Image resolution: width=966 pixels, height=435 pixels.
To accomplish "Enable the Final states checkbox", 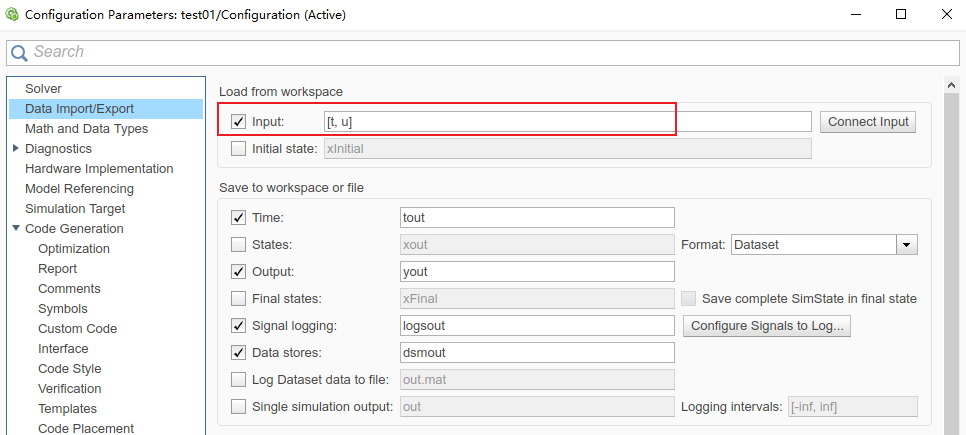I will [x=238, y=299].
